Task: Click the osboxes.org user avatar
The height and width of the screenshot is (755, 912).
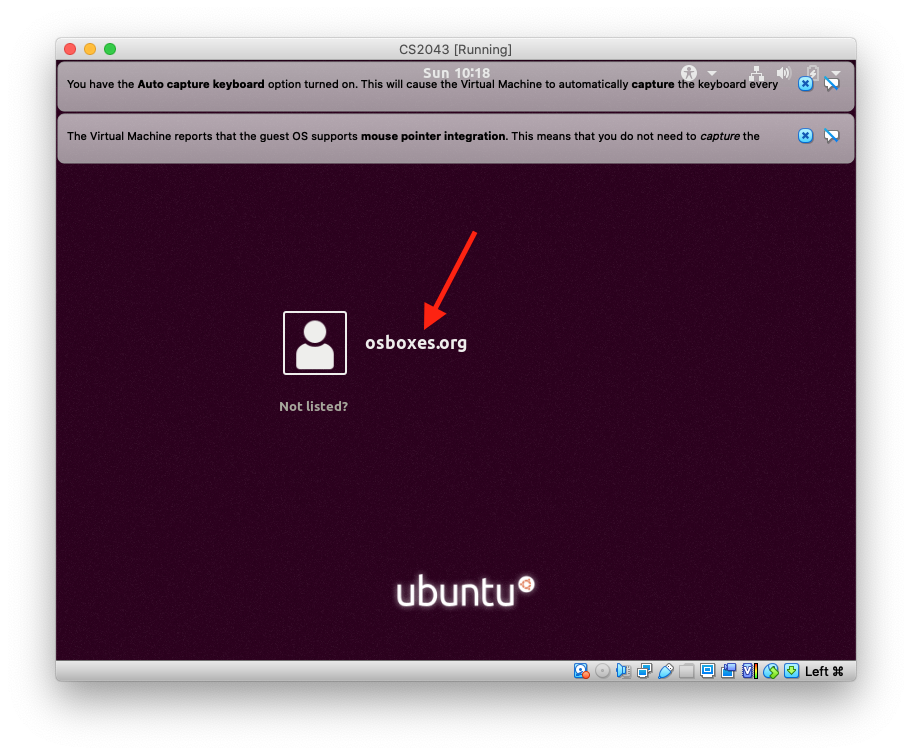Action: coord(315,343)
